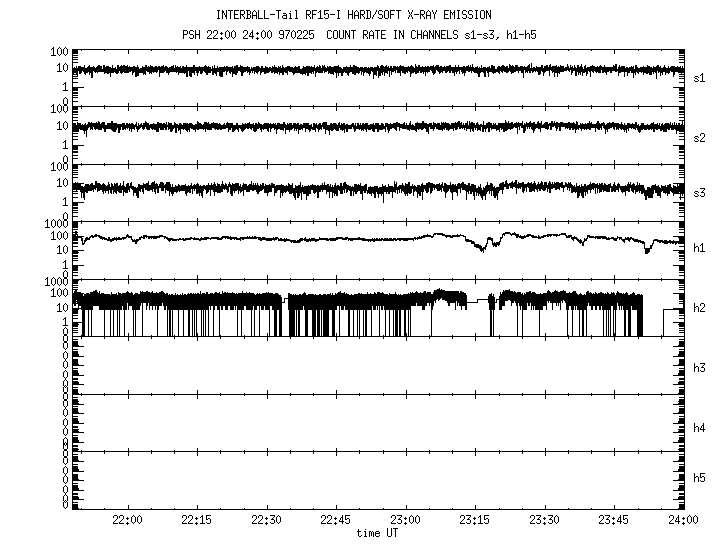720x550 pixels.
Task: Select the 22:15 time axis label
Action: tap(196, 520)
